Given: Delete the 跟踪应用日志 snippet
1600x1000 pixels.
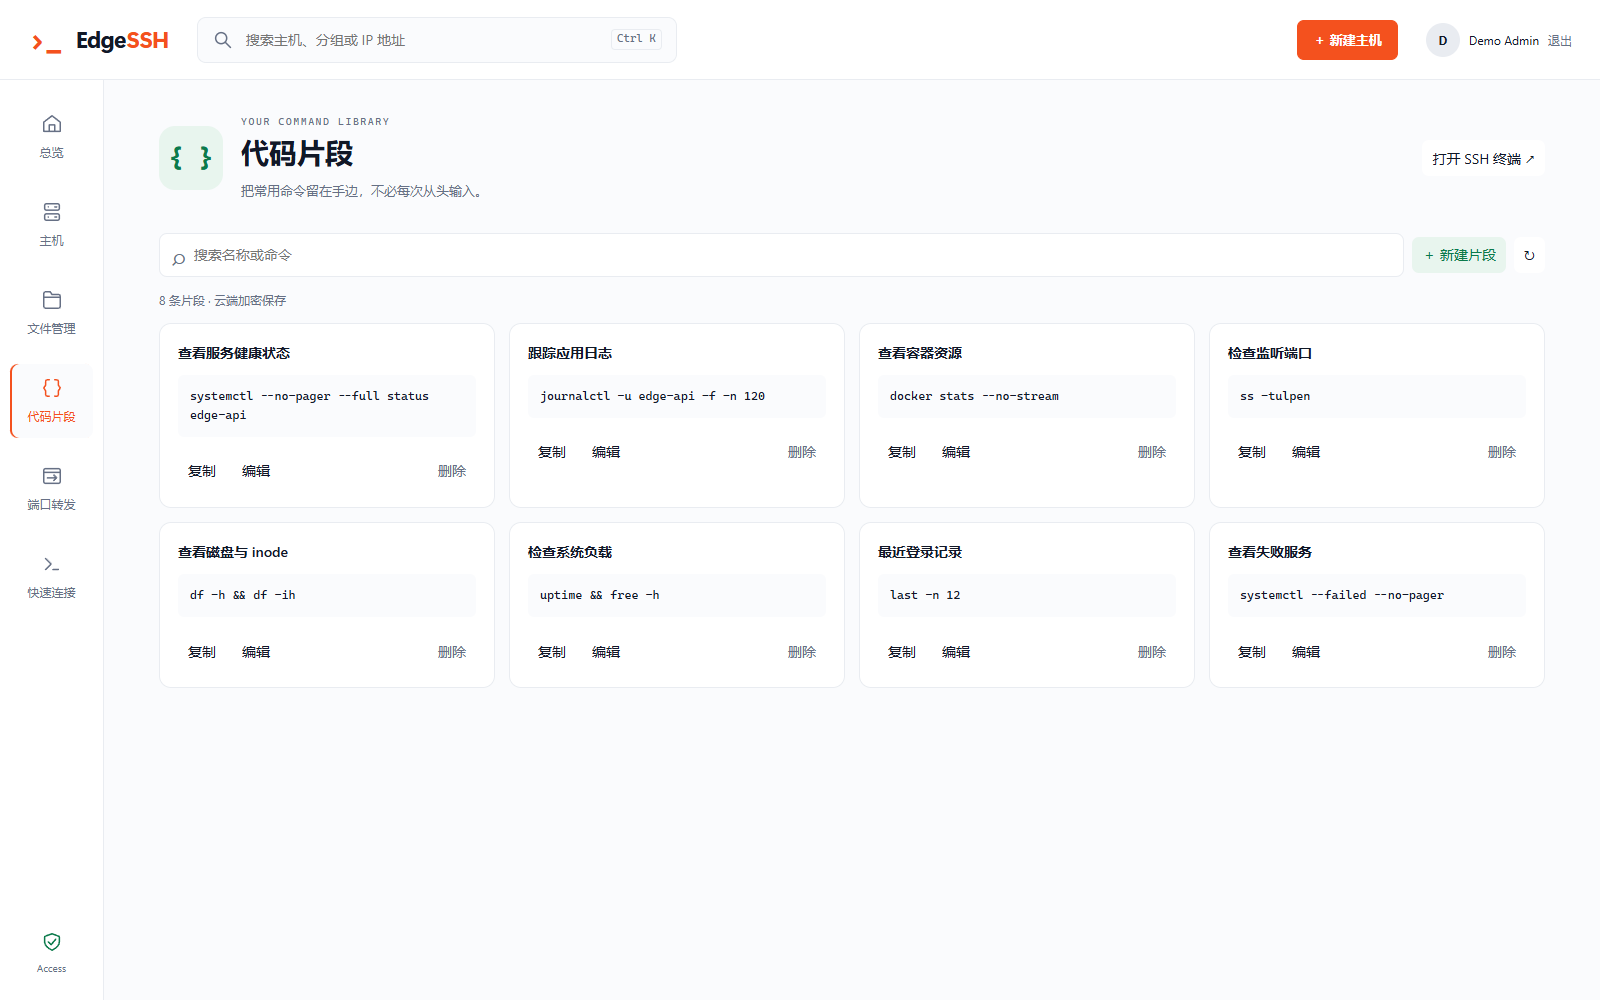Looking at the screenshot, I should (802, 452).
